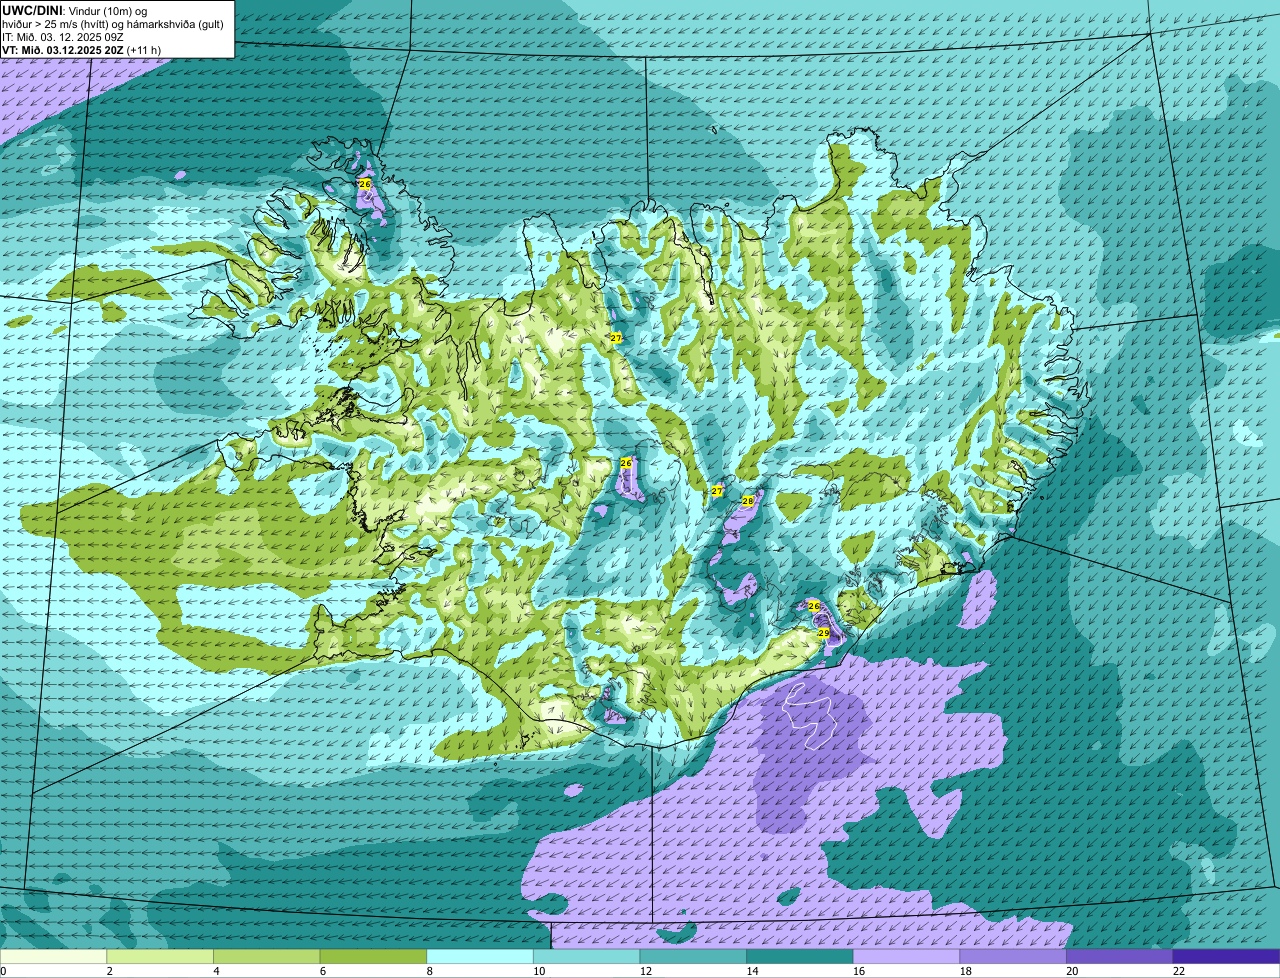The width and height of the screenshot is (1280, 978).
Task: Select the 26 gust marker directly above the 29 marker
Action: [x=814, y=606]
